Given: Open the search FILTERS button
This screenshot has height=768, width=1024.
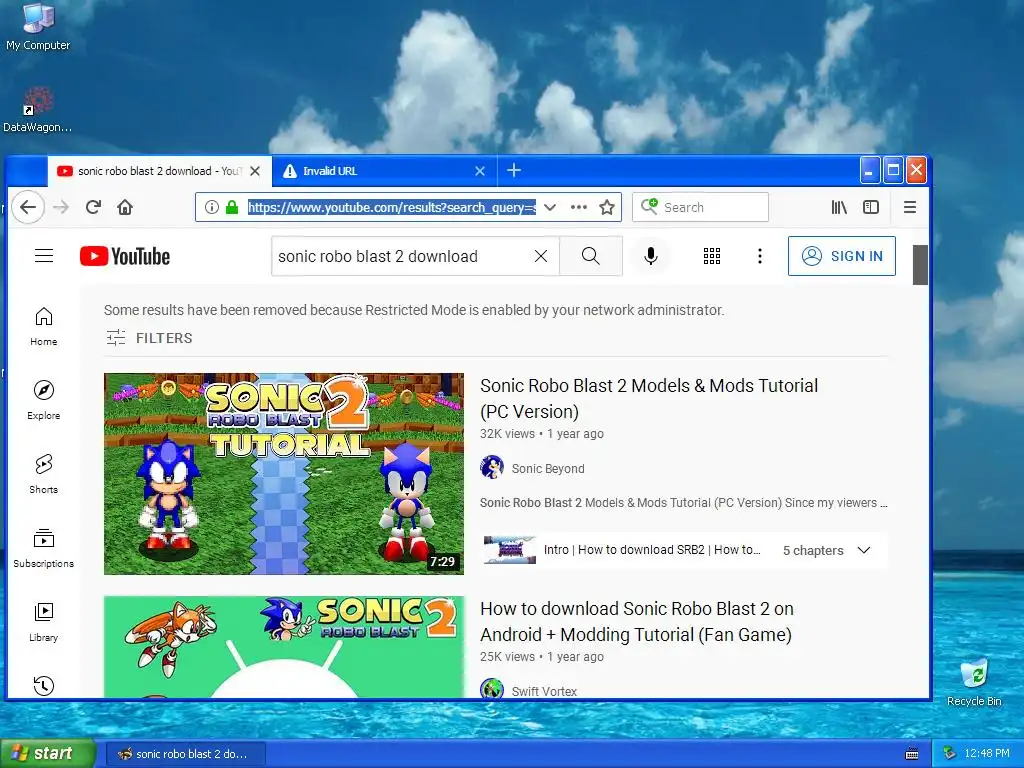Looking at the screenshot, I should pos(150,338).
